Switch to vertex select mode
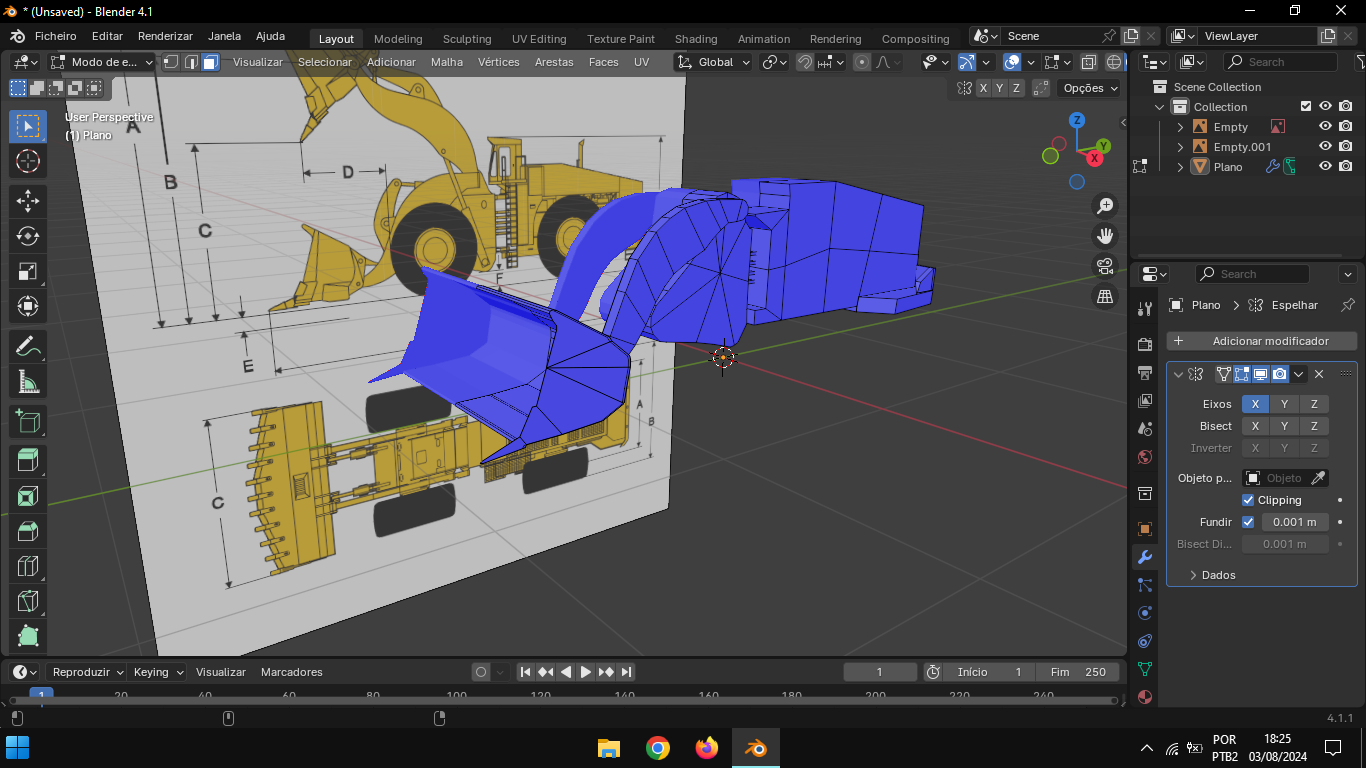1366x768 pixels. click(171, 62)
